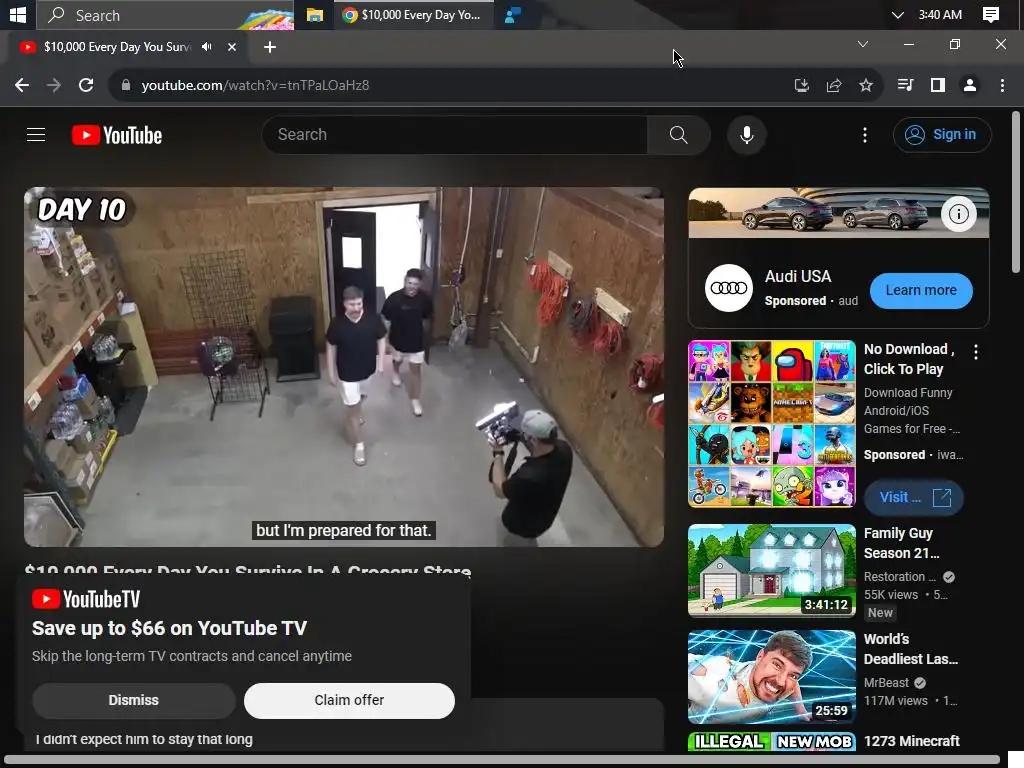The width and height of the screenshot is (1024, 768).
Task: Open the Windows notification center
Action: click(991, 14)
